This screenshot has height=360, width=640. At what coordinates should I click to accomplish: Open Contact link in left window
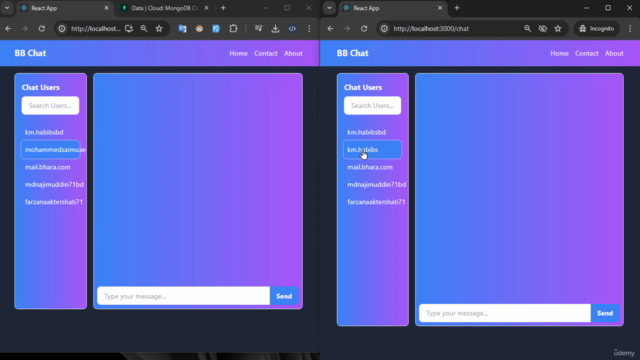(266, 53)
